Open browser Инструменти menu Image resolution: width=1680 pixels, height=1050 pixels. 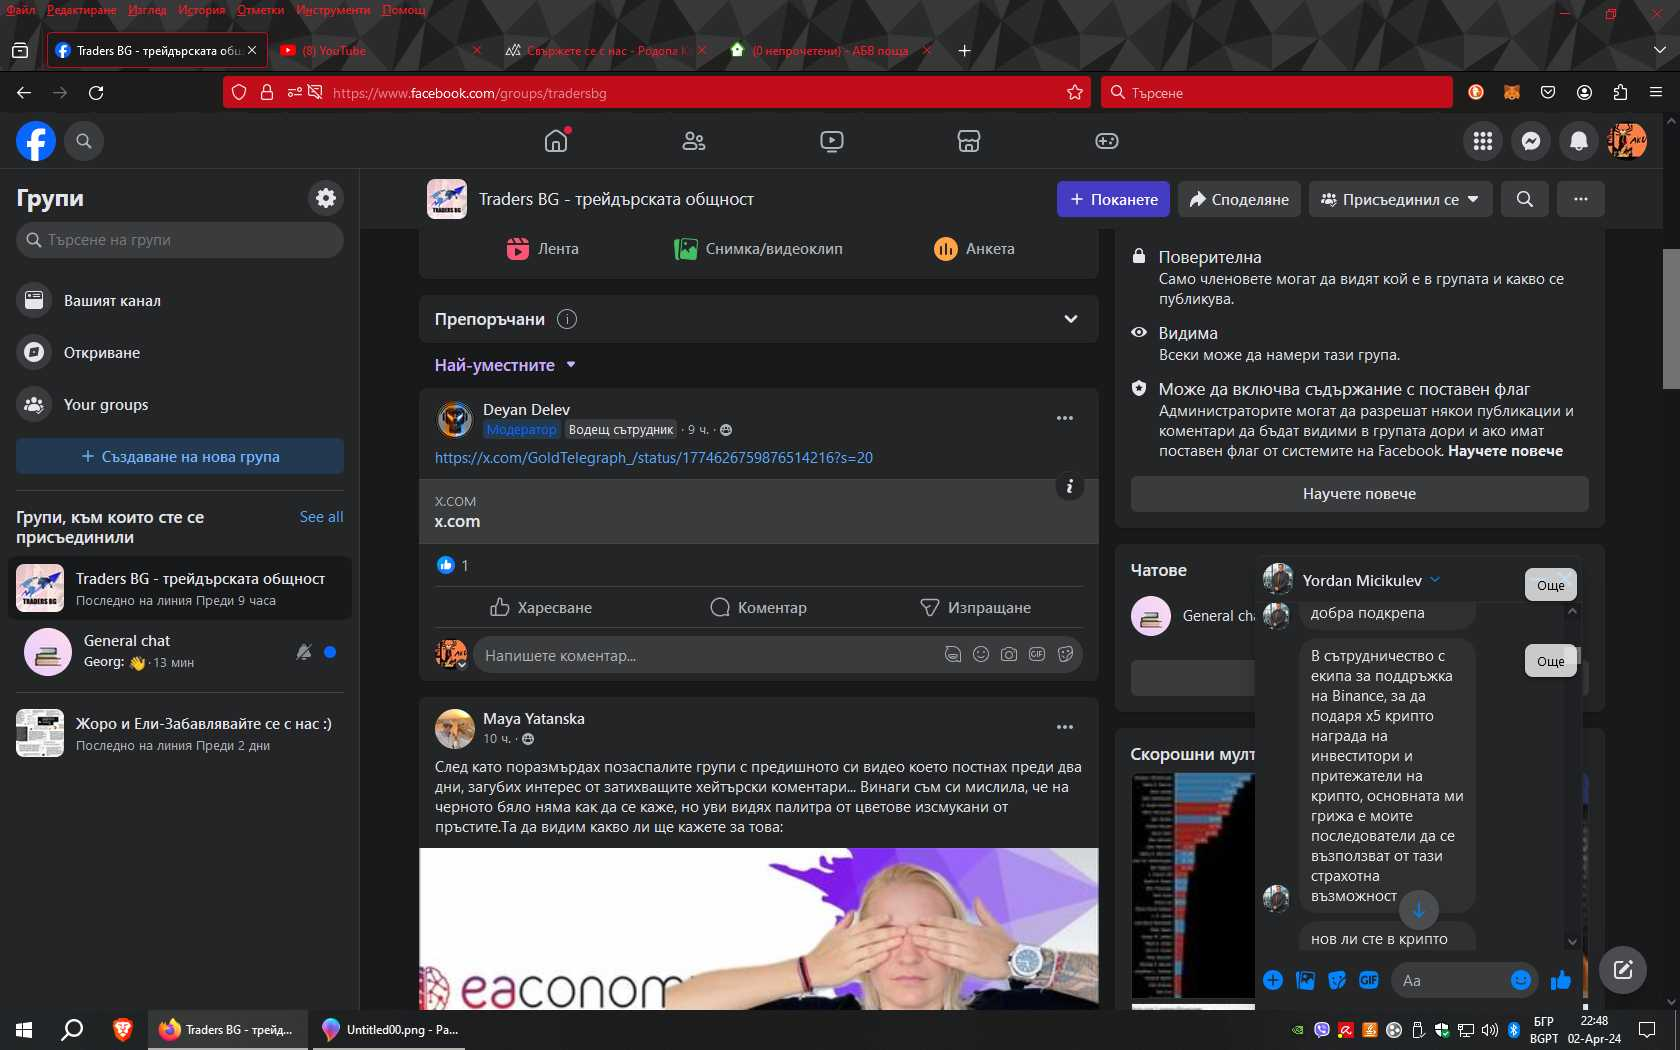point(333,10)
